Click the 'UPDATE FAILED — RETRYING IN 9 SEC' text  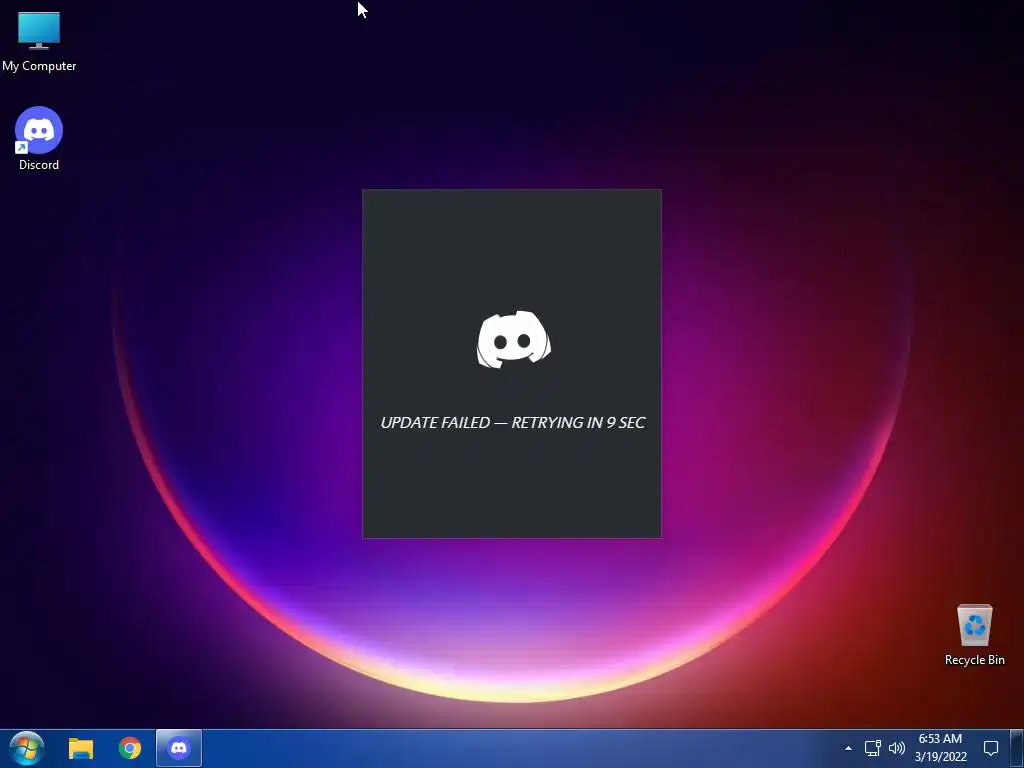[513, 423]
